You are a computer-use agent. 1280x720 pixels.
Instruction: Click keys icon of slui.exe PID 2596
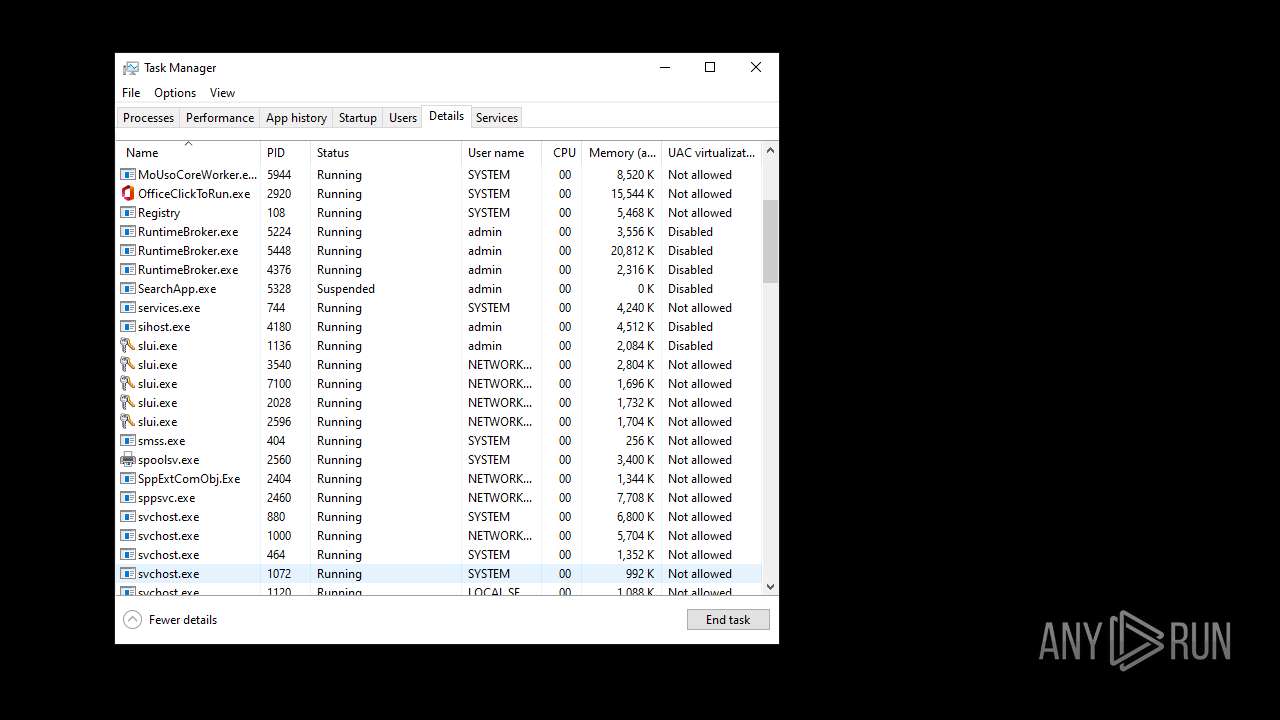pos(128,422)
